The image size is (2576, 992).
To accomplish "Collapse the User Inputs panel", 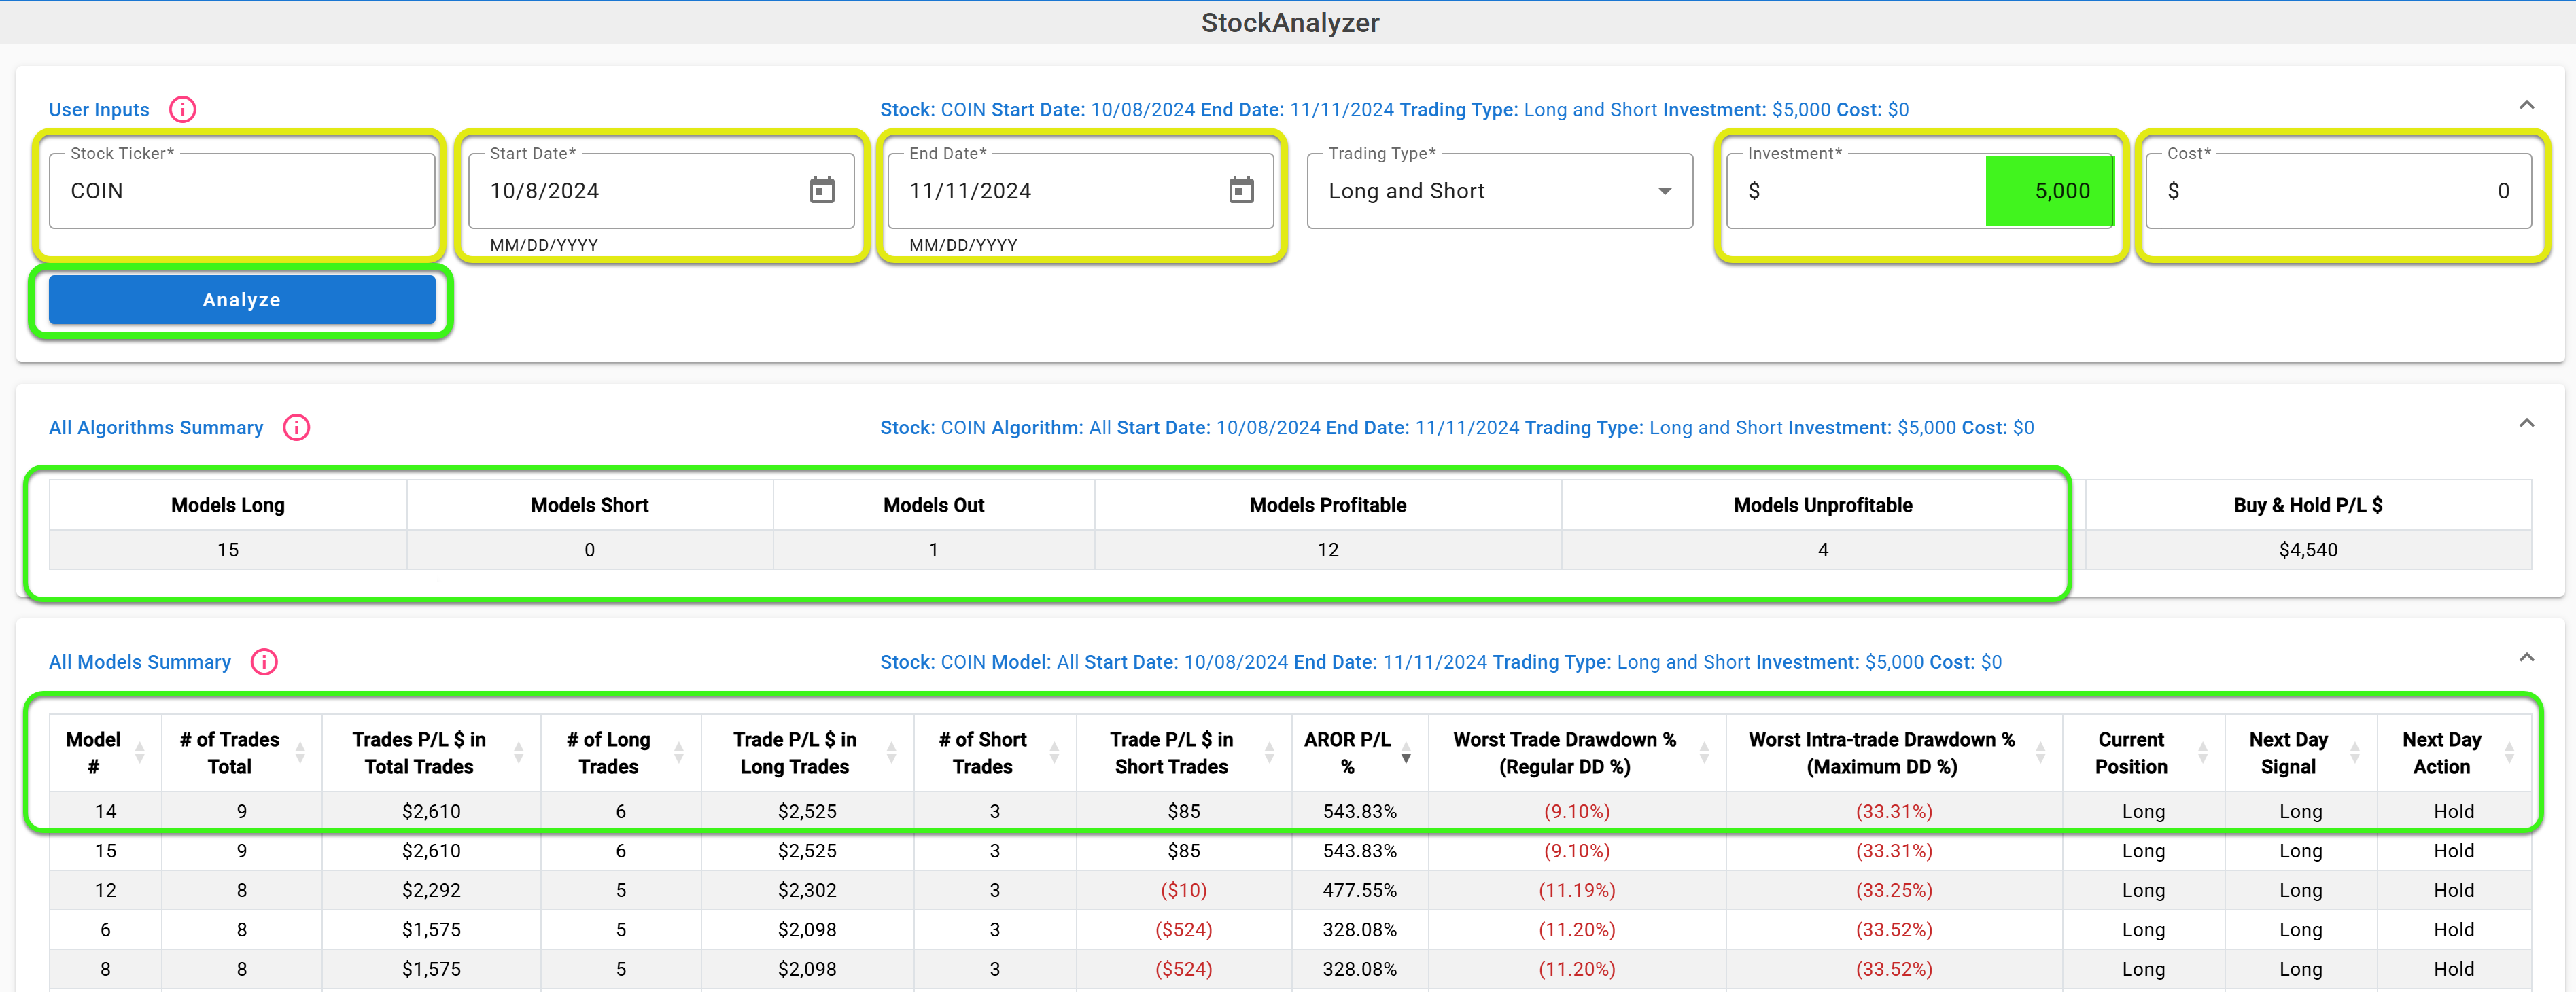I will (2526, 105).
